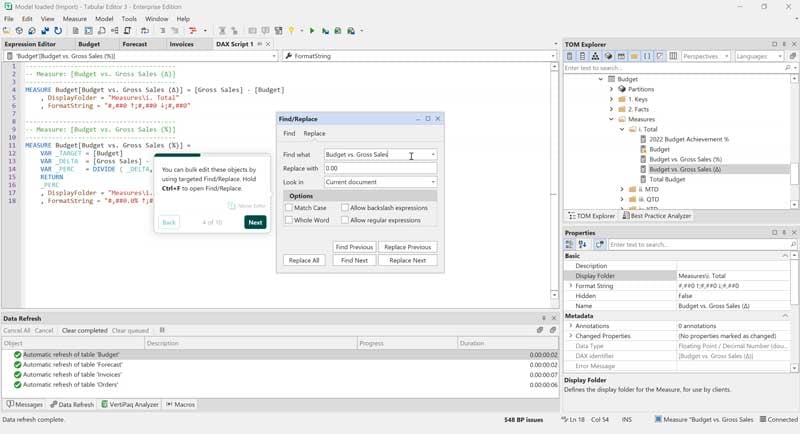Click search magnifier in TOM Explorer search box

click(788, 68)
